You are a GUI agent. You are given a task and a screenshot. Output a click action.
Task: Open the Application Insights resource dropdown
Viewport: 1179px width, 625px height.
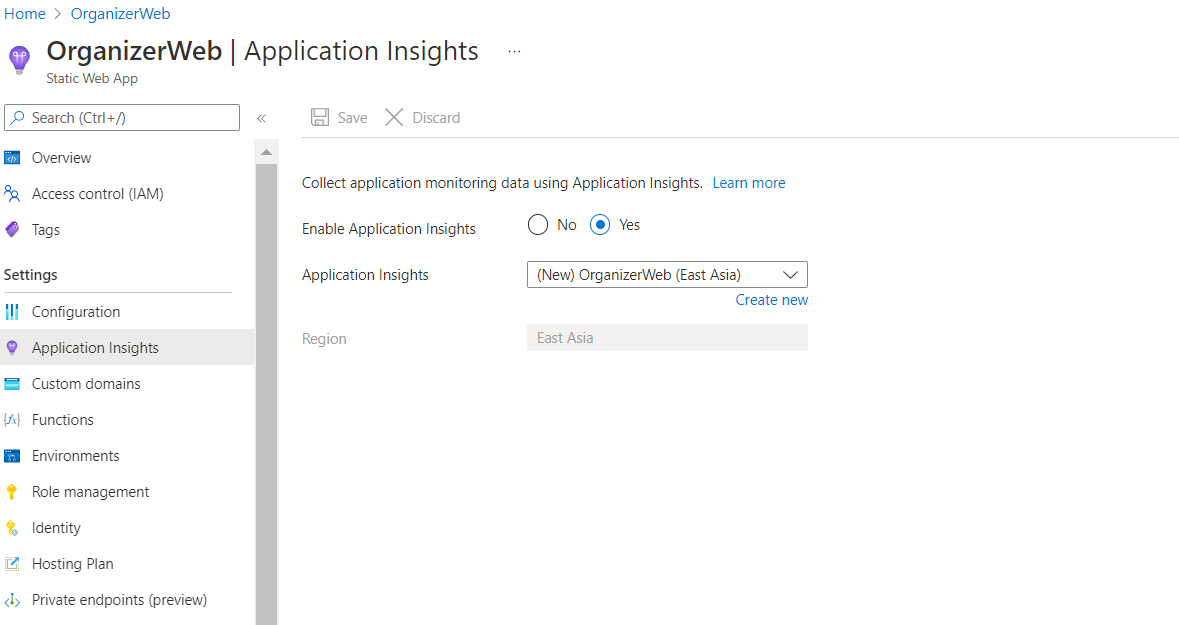click(x=667, y=275)
